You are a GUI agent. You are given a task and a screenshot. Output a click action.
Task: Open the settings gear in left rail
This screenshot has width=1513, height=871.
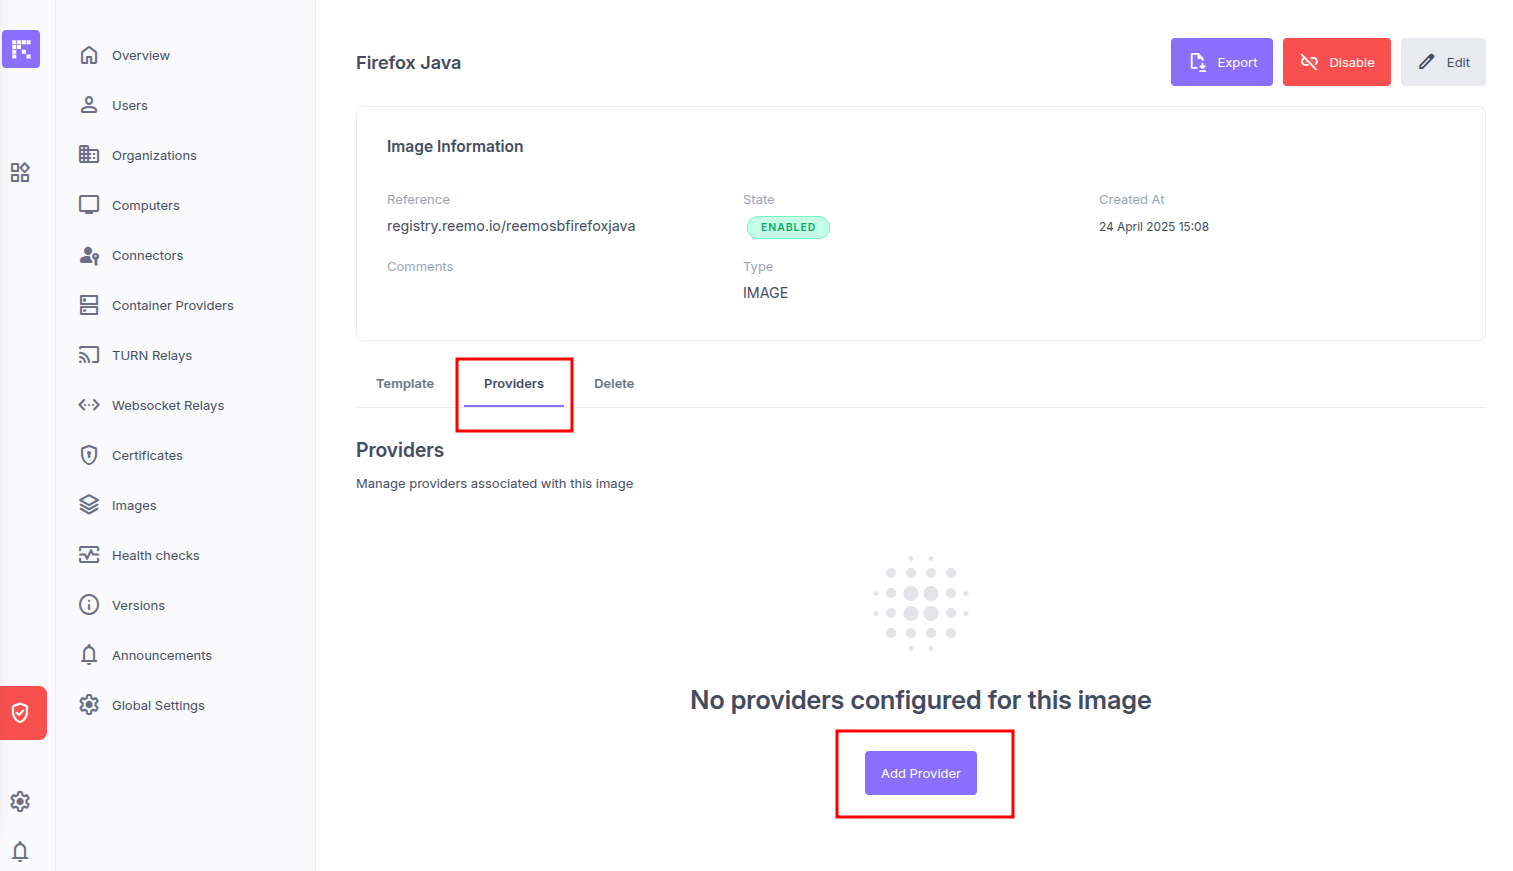[x=20, y=801]
